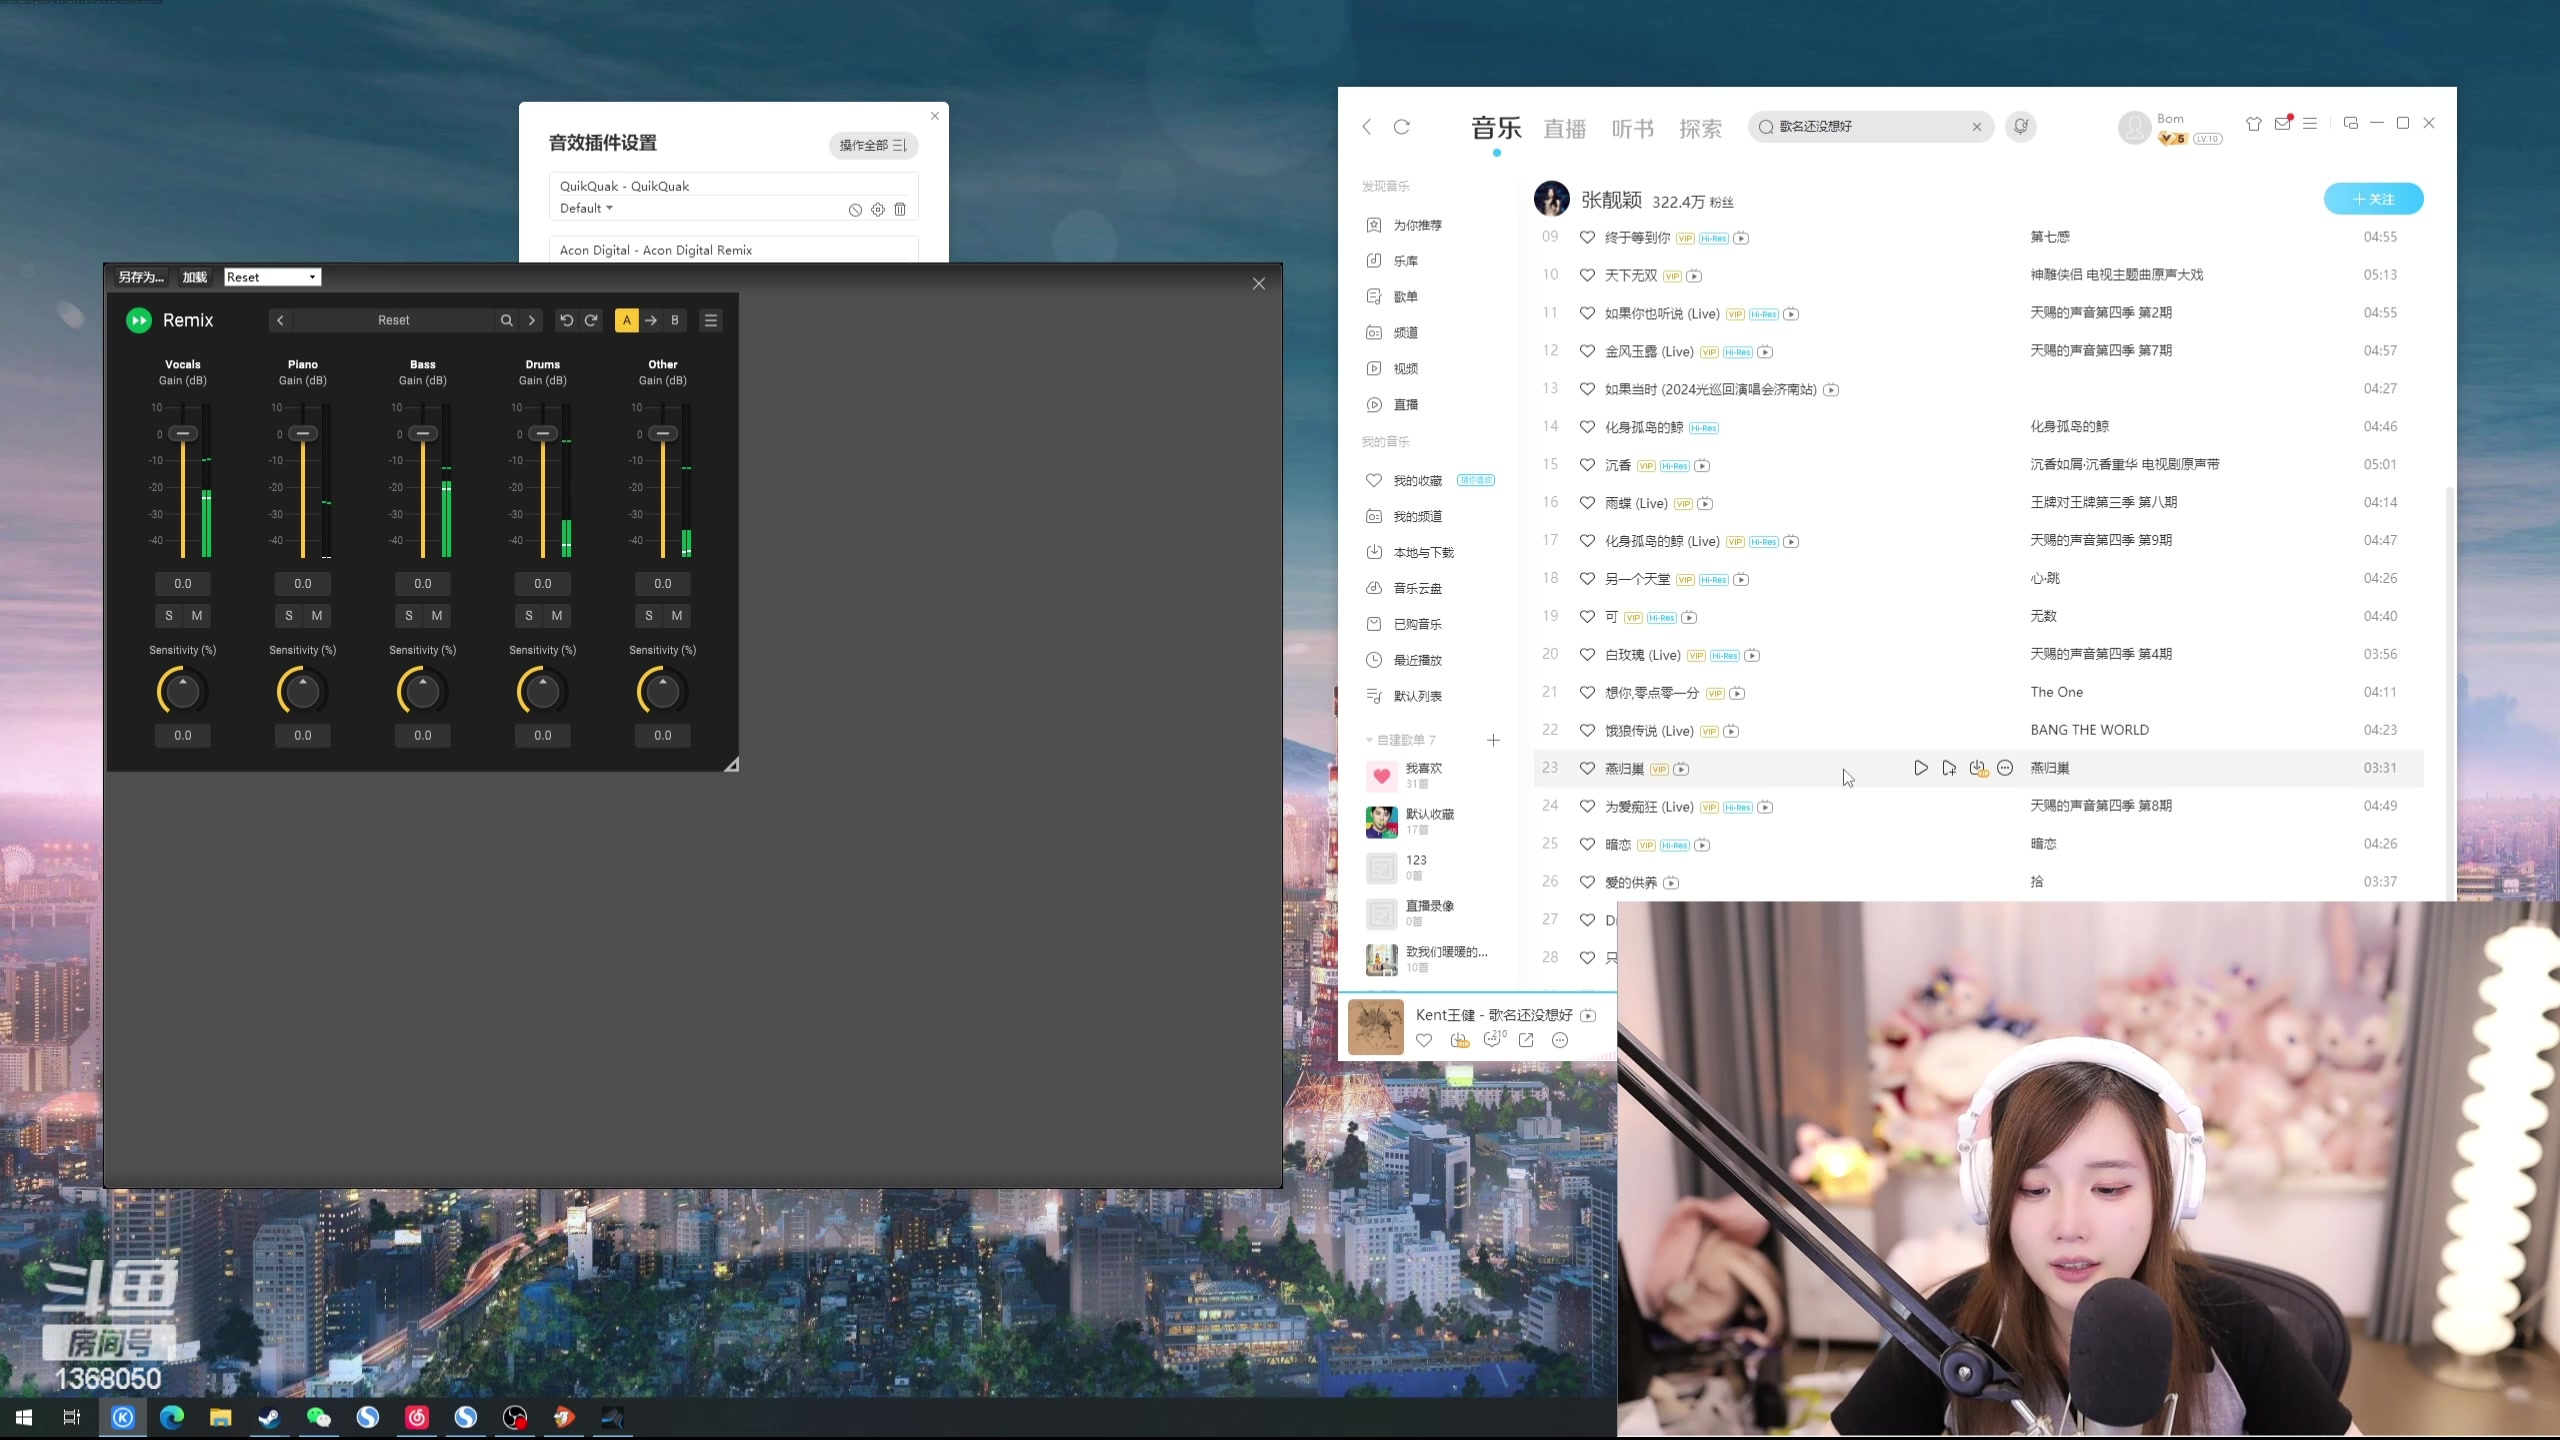Solo the Drums channel
This screenshot has width=2560, height=1440.
click(529, 616)
